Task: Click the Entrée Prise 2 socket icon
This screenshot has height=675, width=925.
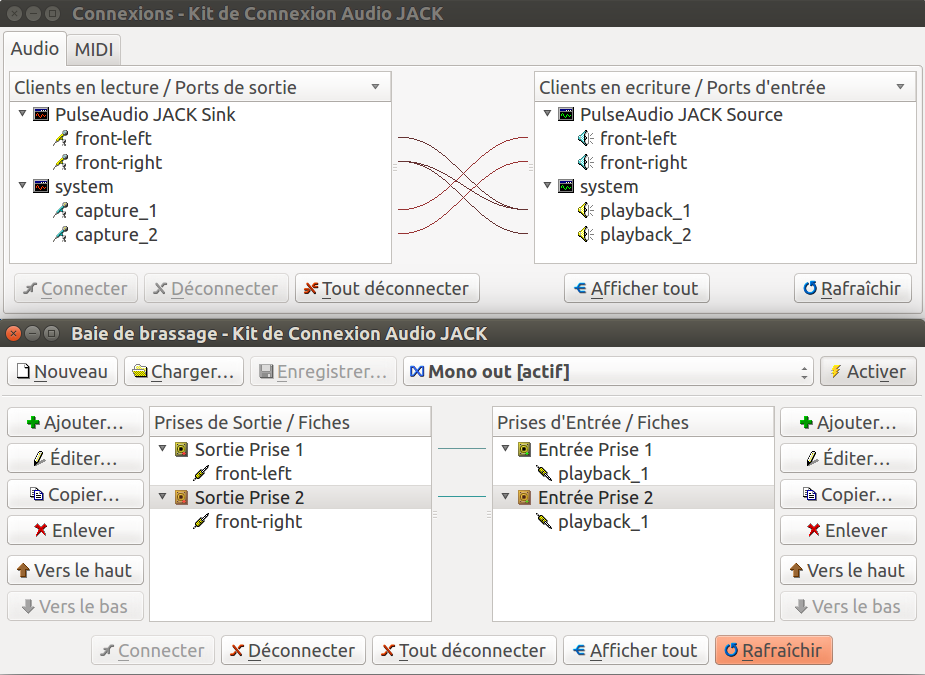Action: tap(524, 498)
